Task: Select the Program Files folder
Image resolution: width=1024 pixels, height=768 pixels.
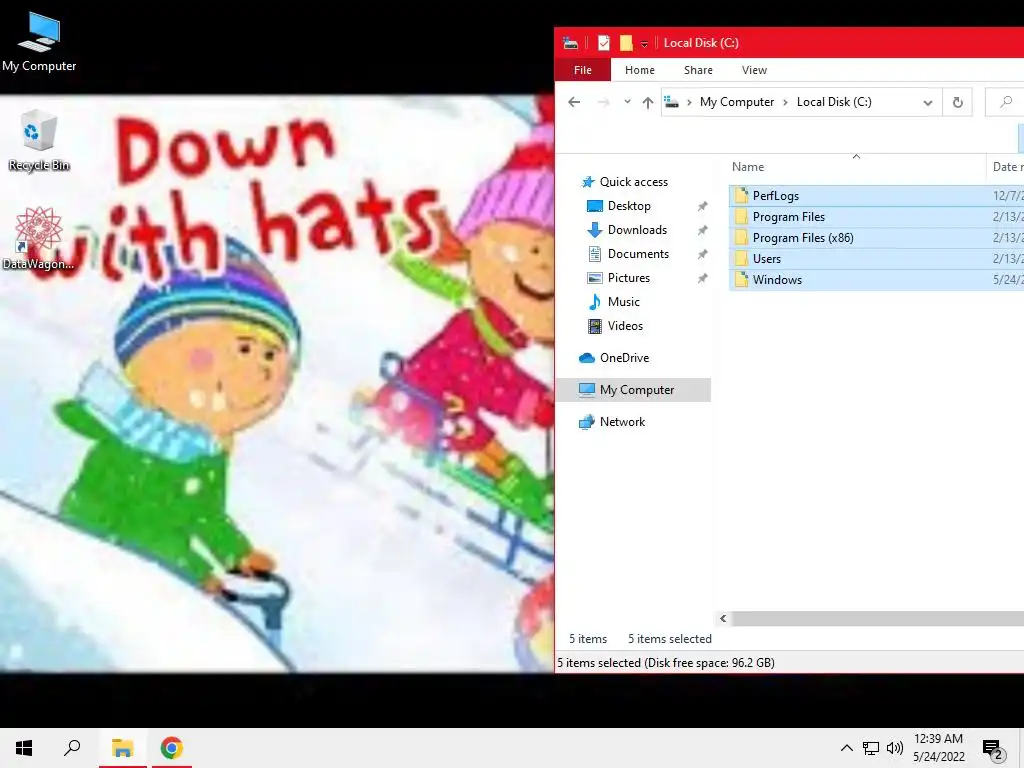Action: [876, 217]
